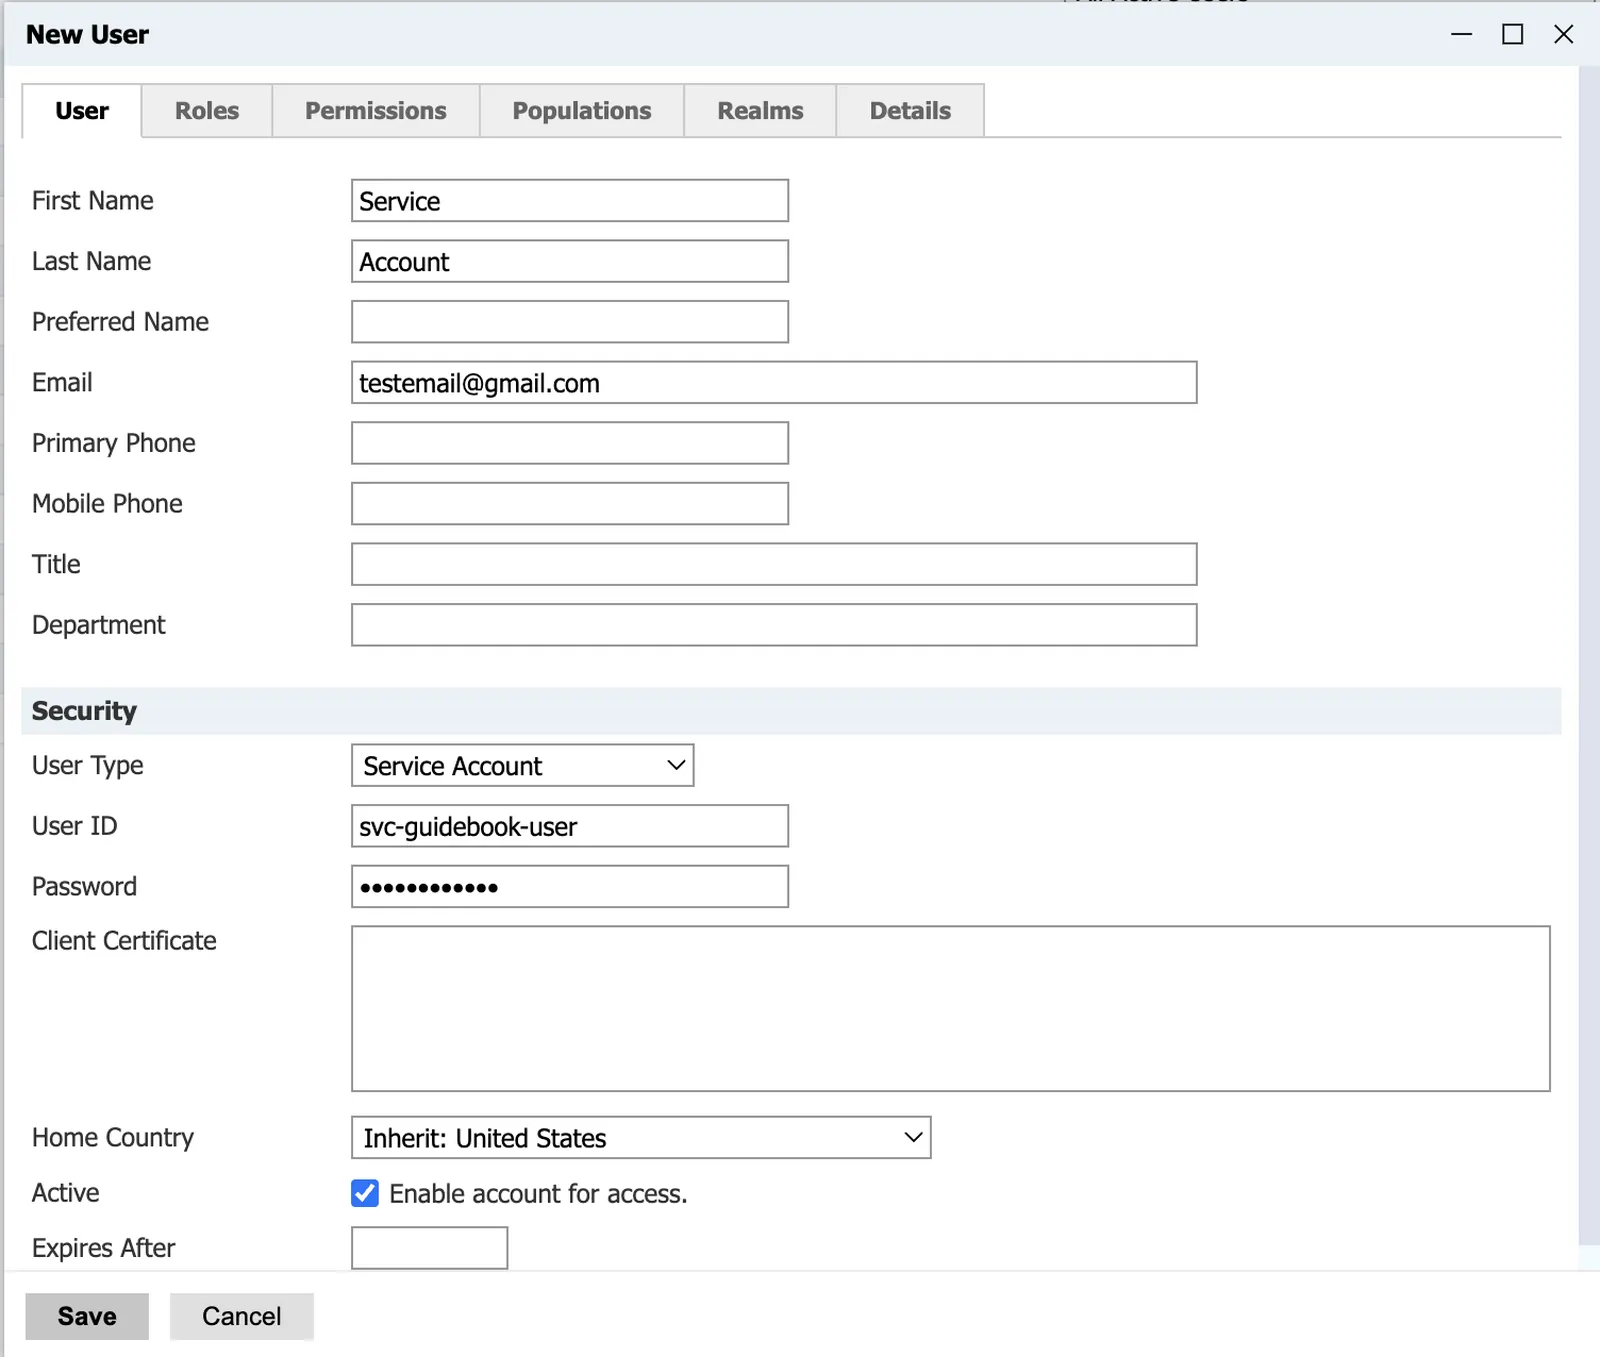Focus the Preferred Name field
Image resolution: width=1600 pixels, height=1357 pixels.
coord(570,322)
